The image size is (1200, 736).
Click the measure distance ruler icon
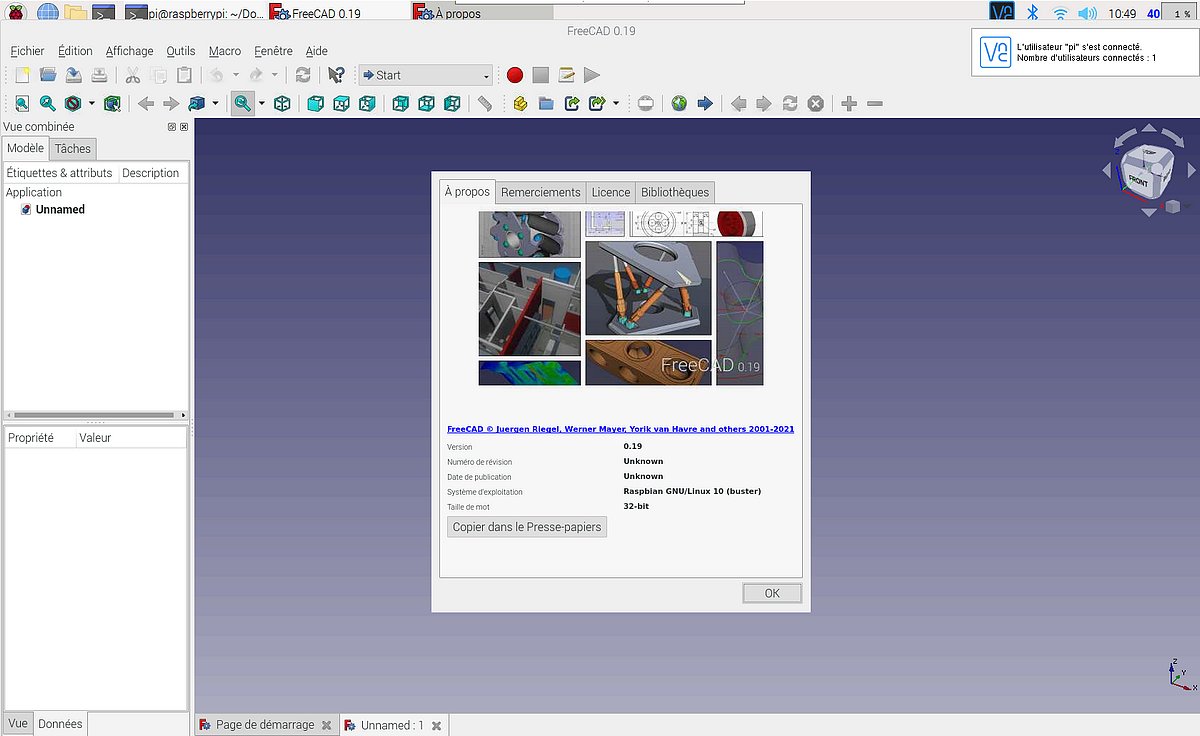tap(485, 103)
